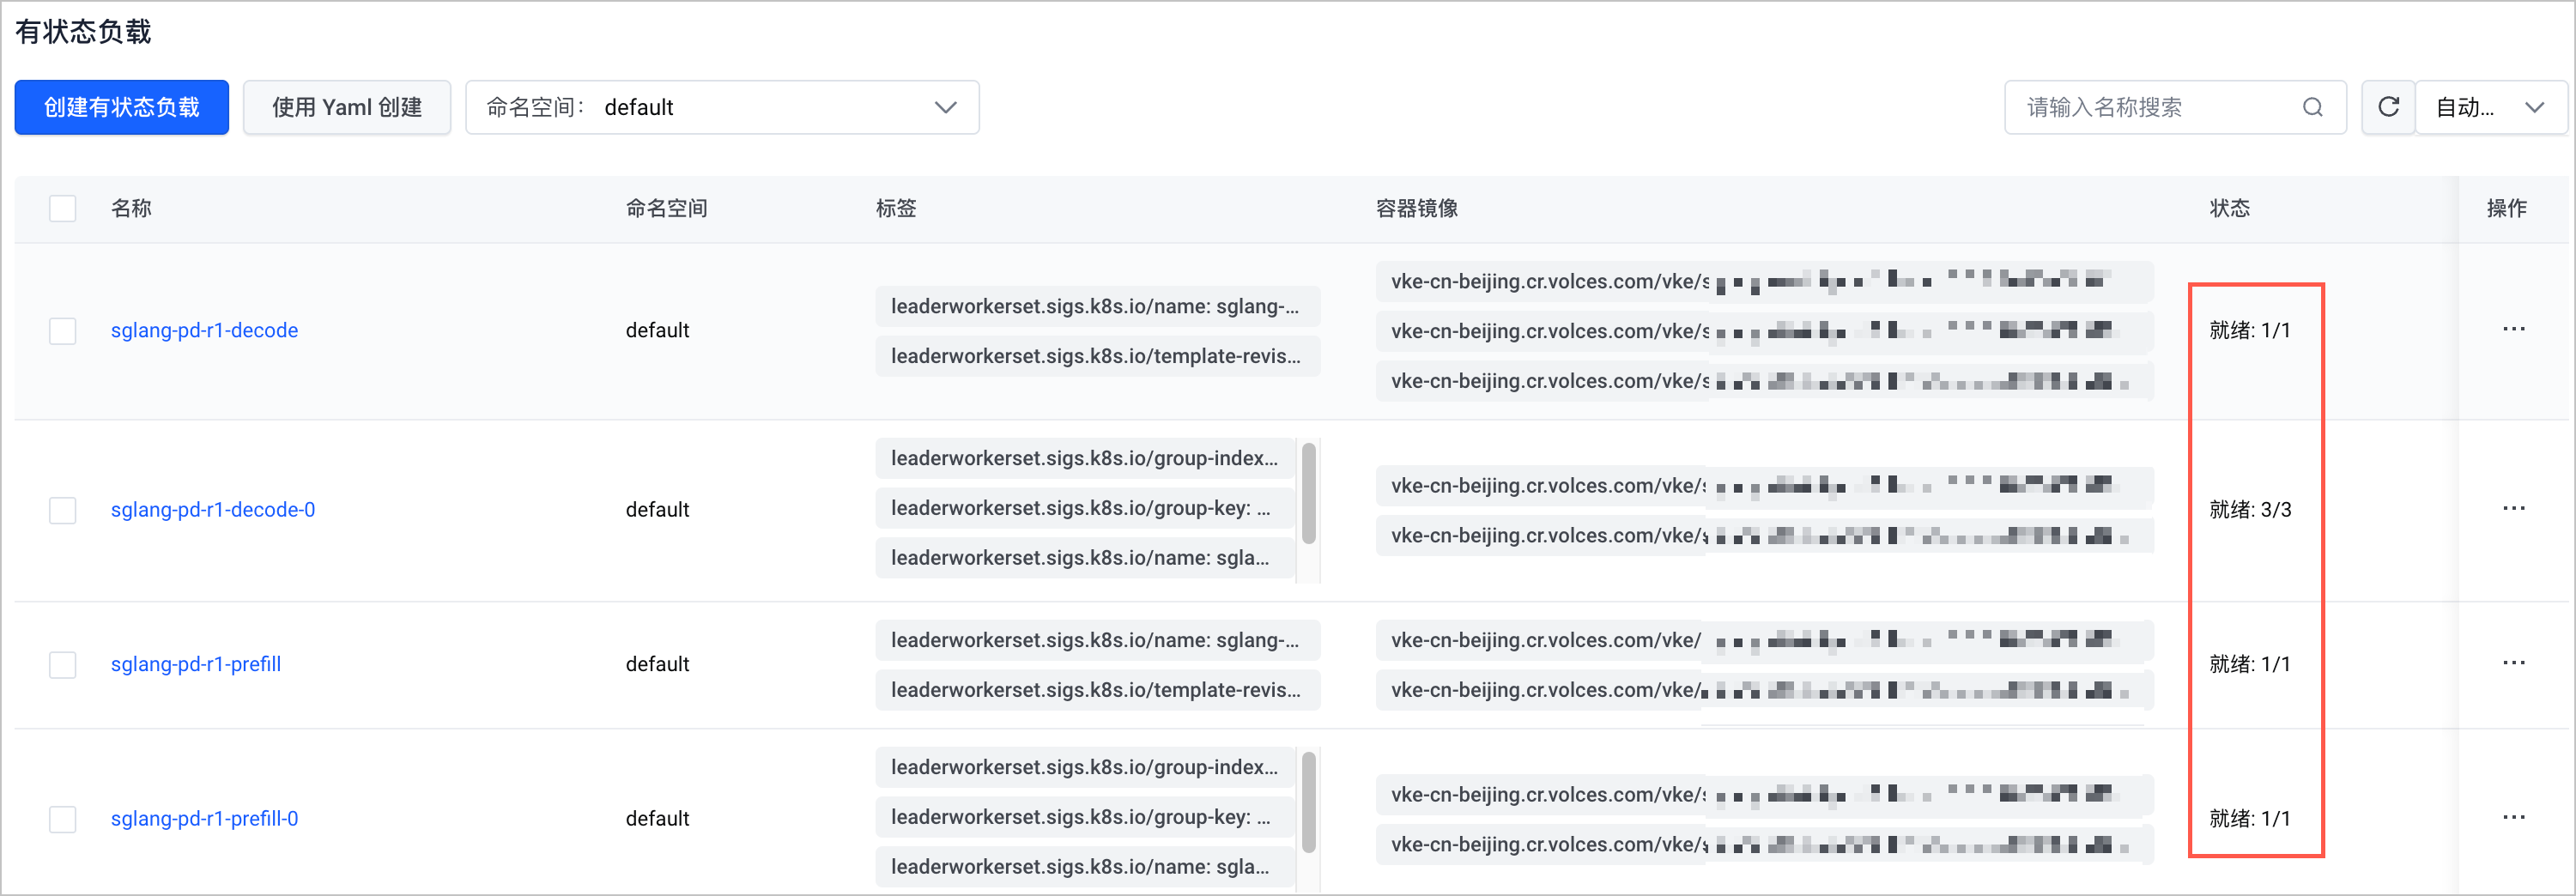The width and height of the screenshot is (2576, 896).
Task: Open the sglang-pd-r1-decode-0 link
Action: [x=213, y=510]
